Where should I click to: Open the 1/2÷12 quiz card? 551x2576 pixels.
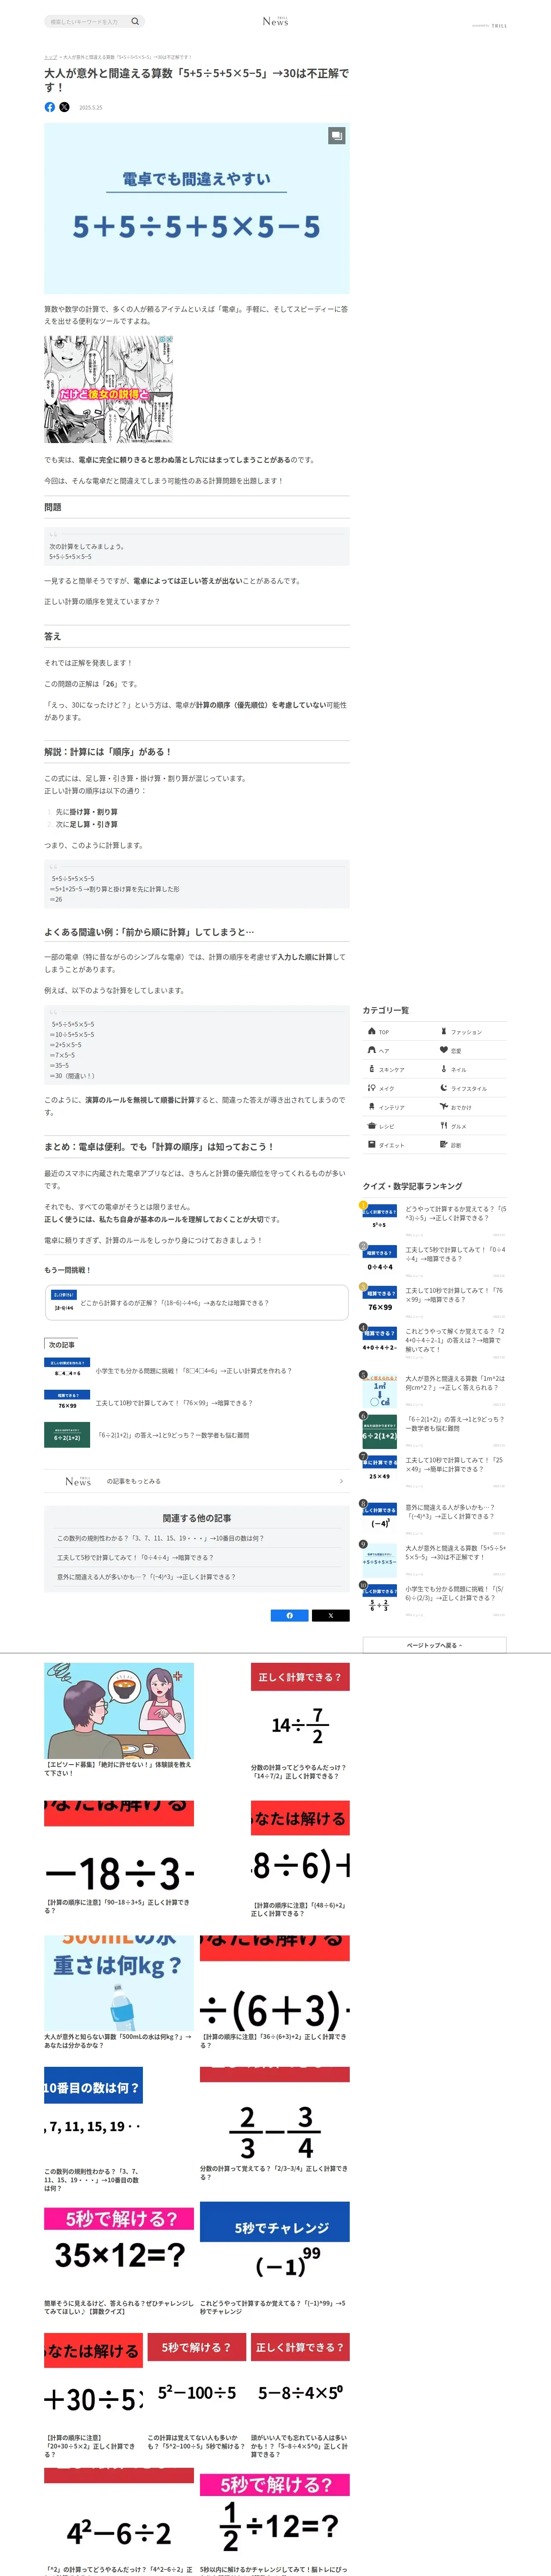pyautogui.click(x=275, y=2522)
